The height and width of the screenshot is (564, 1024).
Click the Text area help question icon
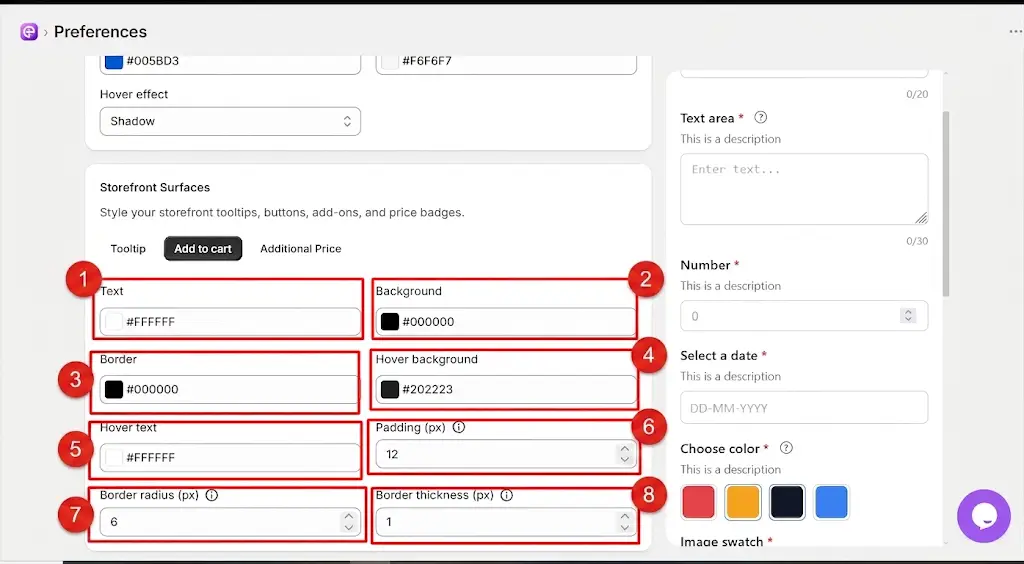[x=760, y=118]
